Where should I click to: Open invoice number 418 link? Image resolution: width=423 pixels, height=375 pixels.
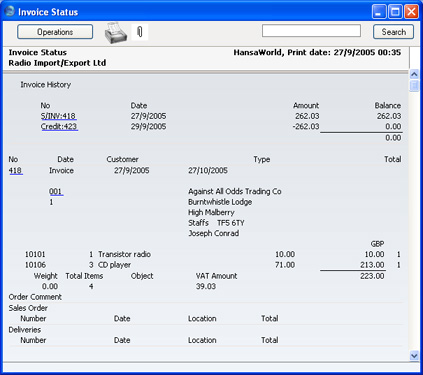(x=15, y=171)
